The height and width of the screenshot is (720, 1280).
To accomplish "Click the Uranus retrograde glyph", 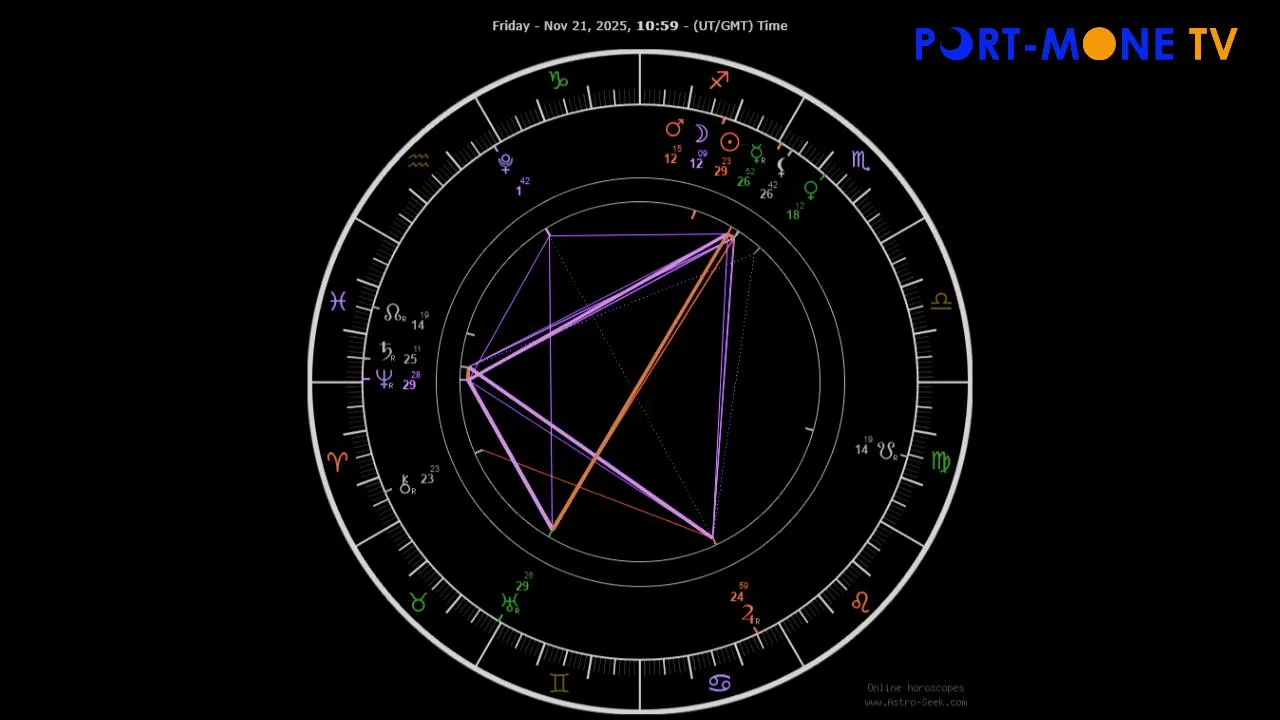I will [x=511, y=602].
